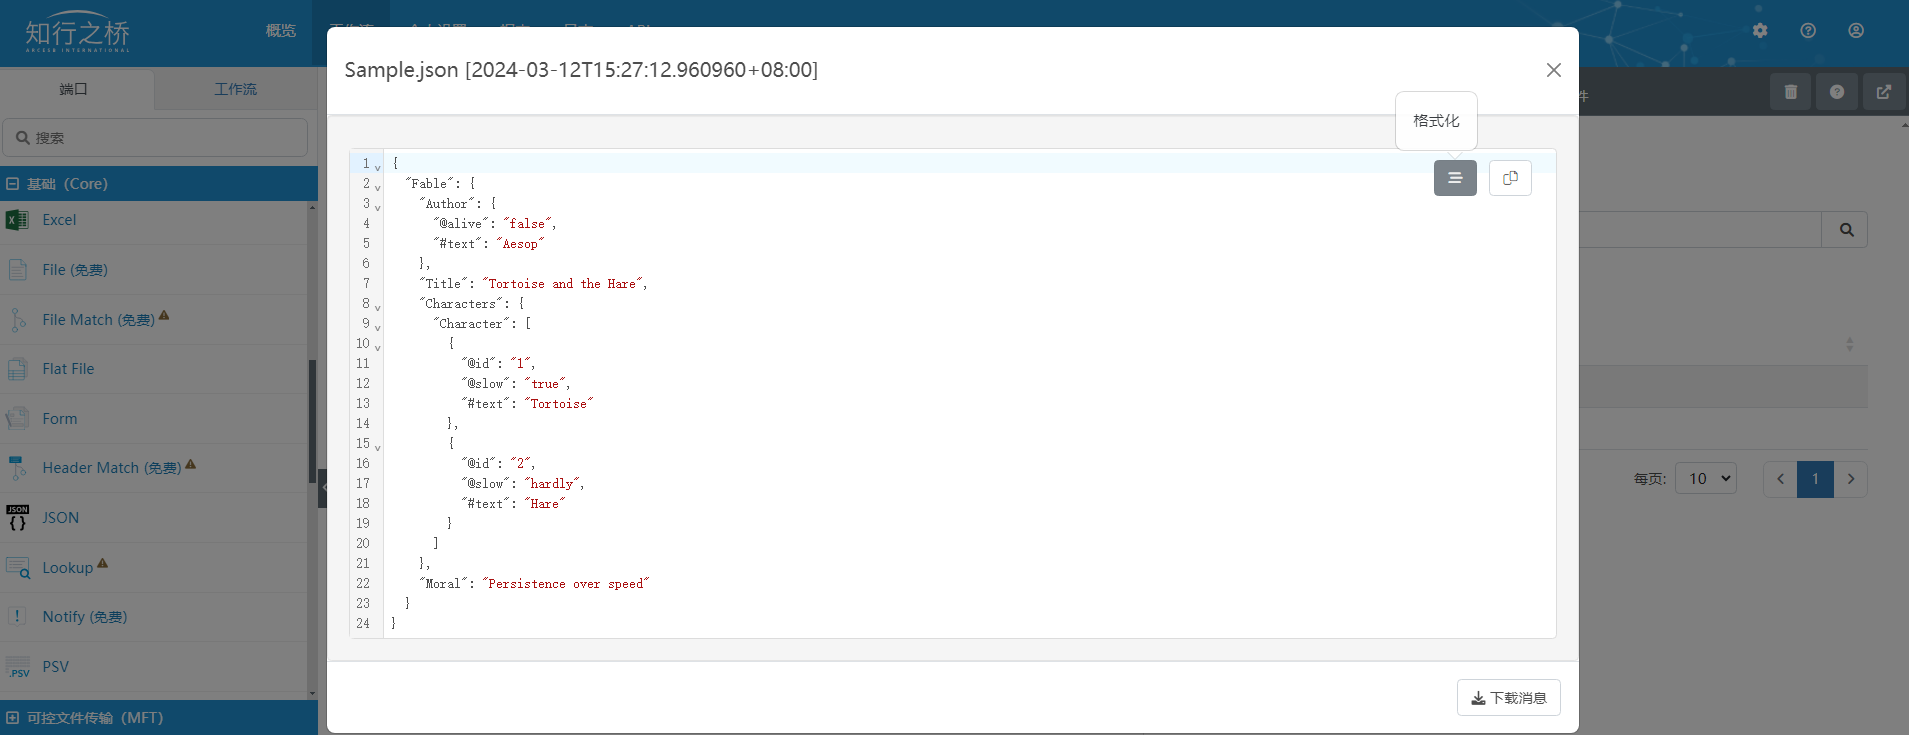Click the trash delete icon in toolbar
Image resolution: width=1909 pixels, height=735 pixels.
(x=1791, y=92)
